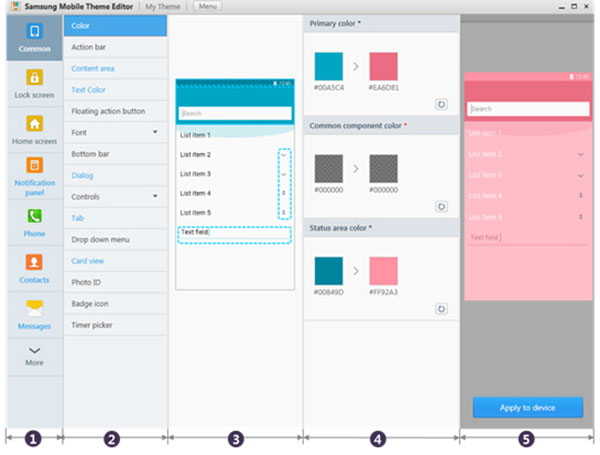Open the Menu button in title bar
Viewport: 600px width, 455px height.
(207, 6)
